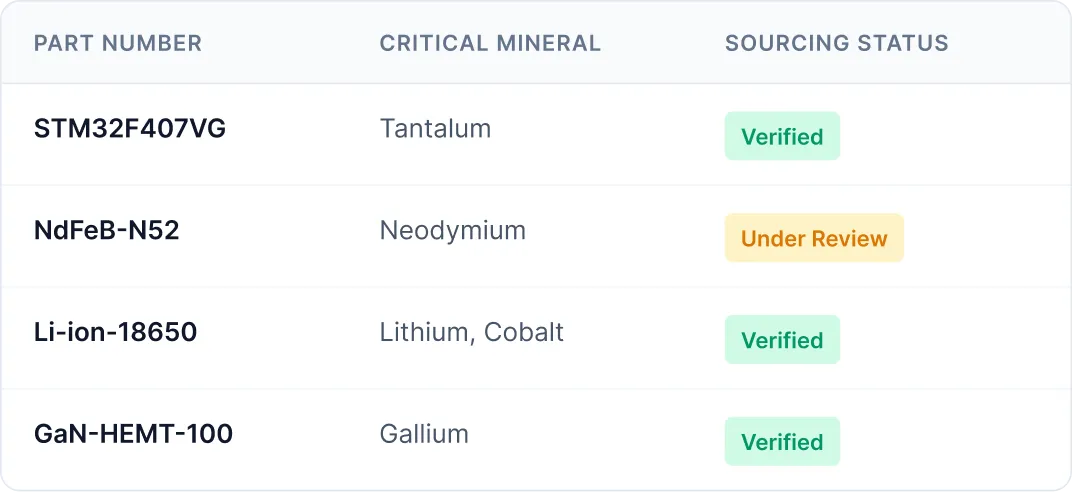Image resolution: width=1072 pixels, height=492 pixels.
Task: Select the Li-ion-18650 part number
Action: [x=116, y=333]
